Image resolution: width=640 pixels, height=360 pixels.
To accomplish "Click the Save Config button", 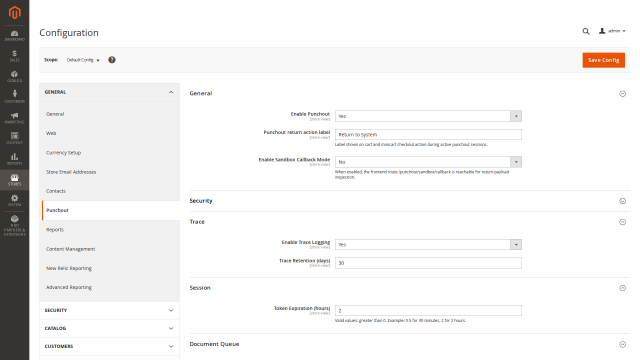I will pyautogui.click(x=603, y=60).
